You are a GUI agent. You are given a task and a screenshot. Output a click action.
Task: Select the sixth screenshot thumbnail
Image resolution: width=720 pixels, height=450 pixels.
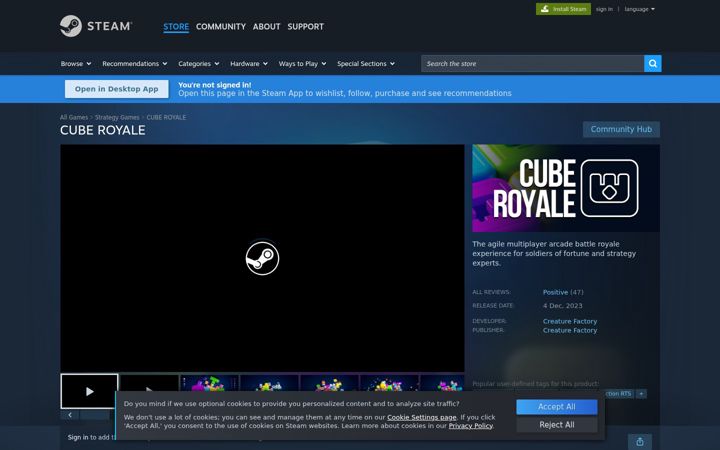[x=389, y=383]
